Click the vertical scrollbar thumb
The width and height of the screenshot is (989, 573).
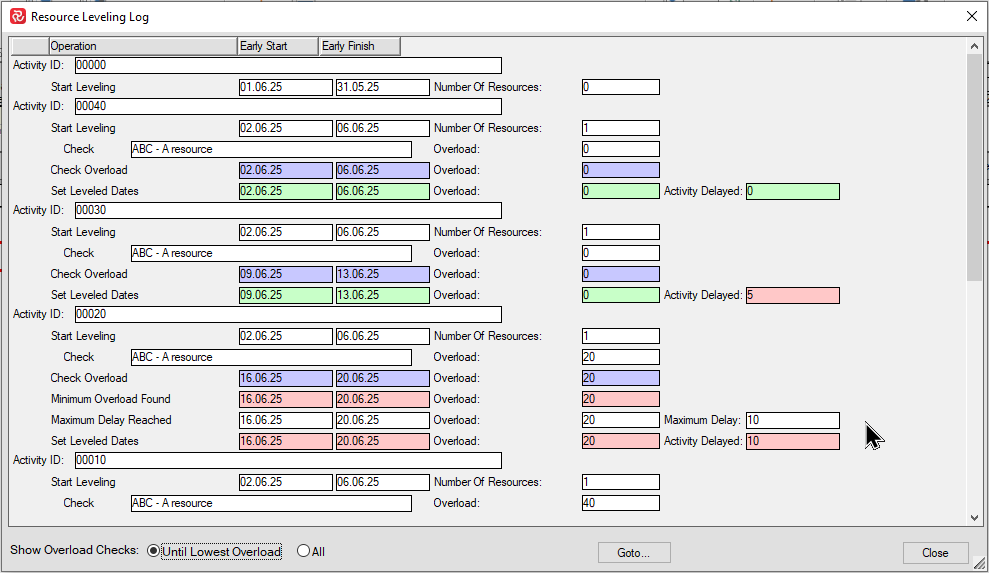coord(974,167)
